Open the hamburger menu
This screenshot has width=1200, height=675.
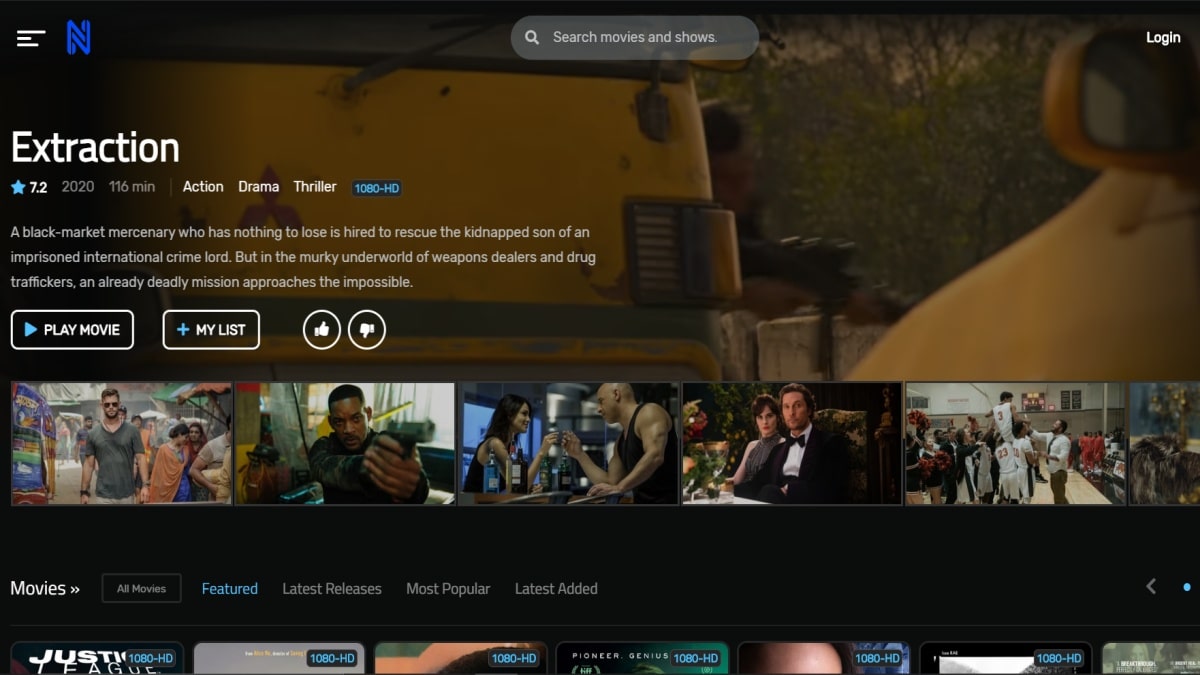coord(31,38)
